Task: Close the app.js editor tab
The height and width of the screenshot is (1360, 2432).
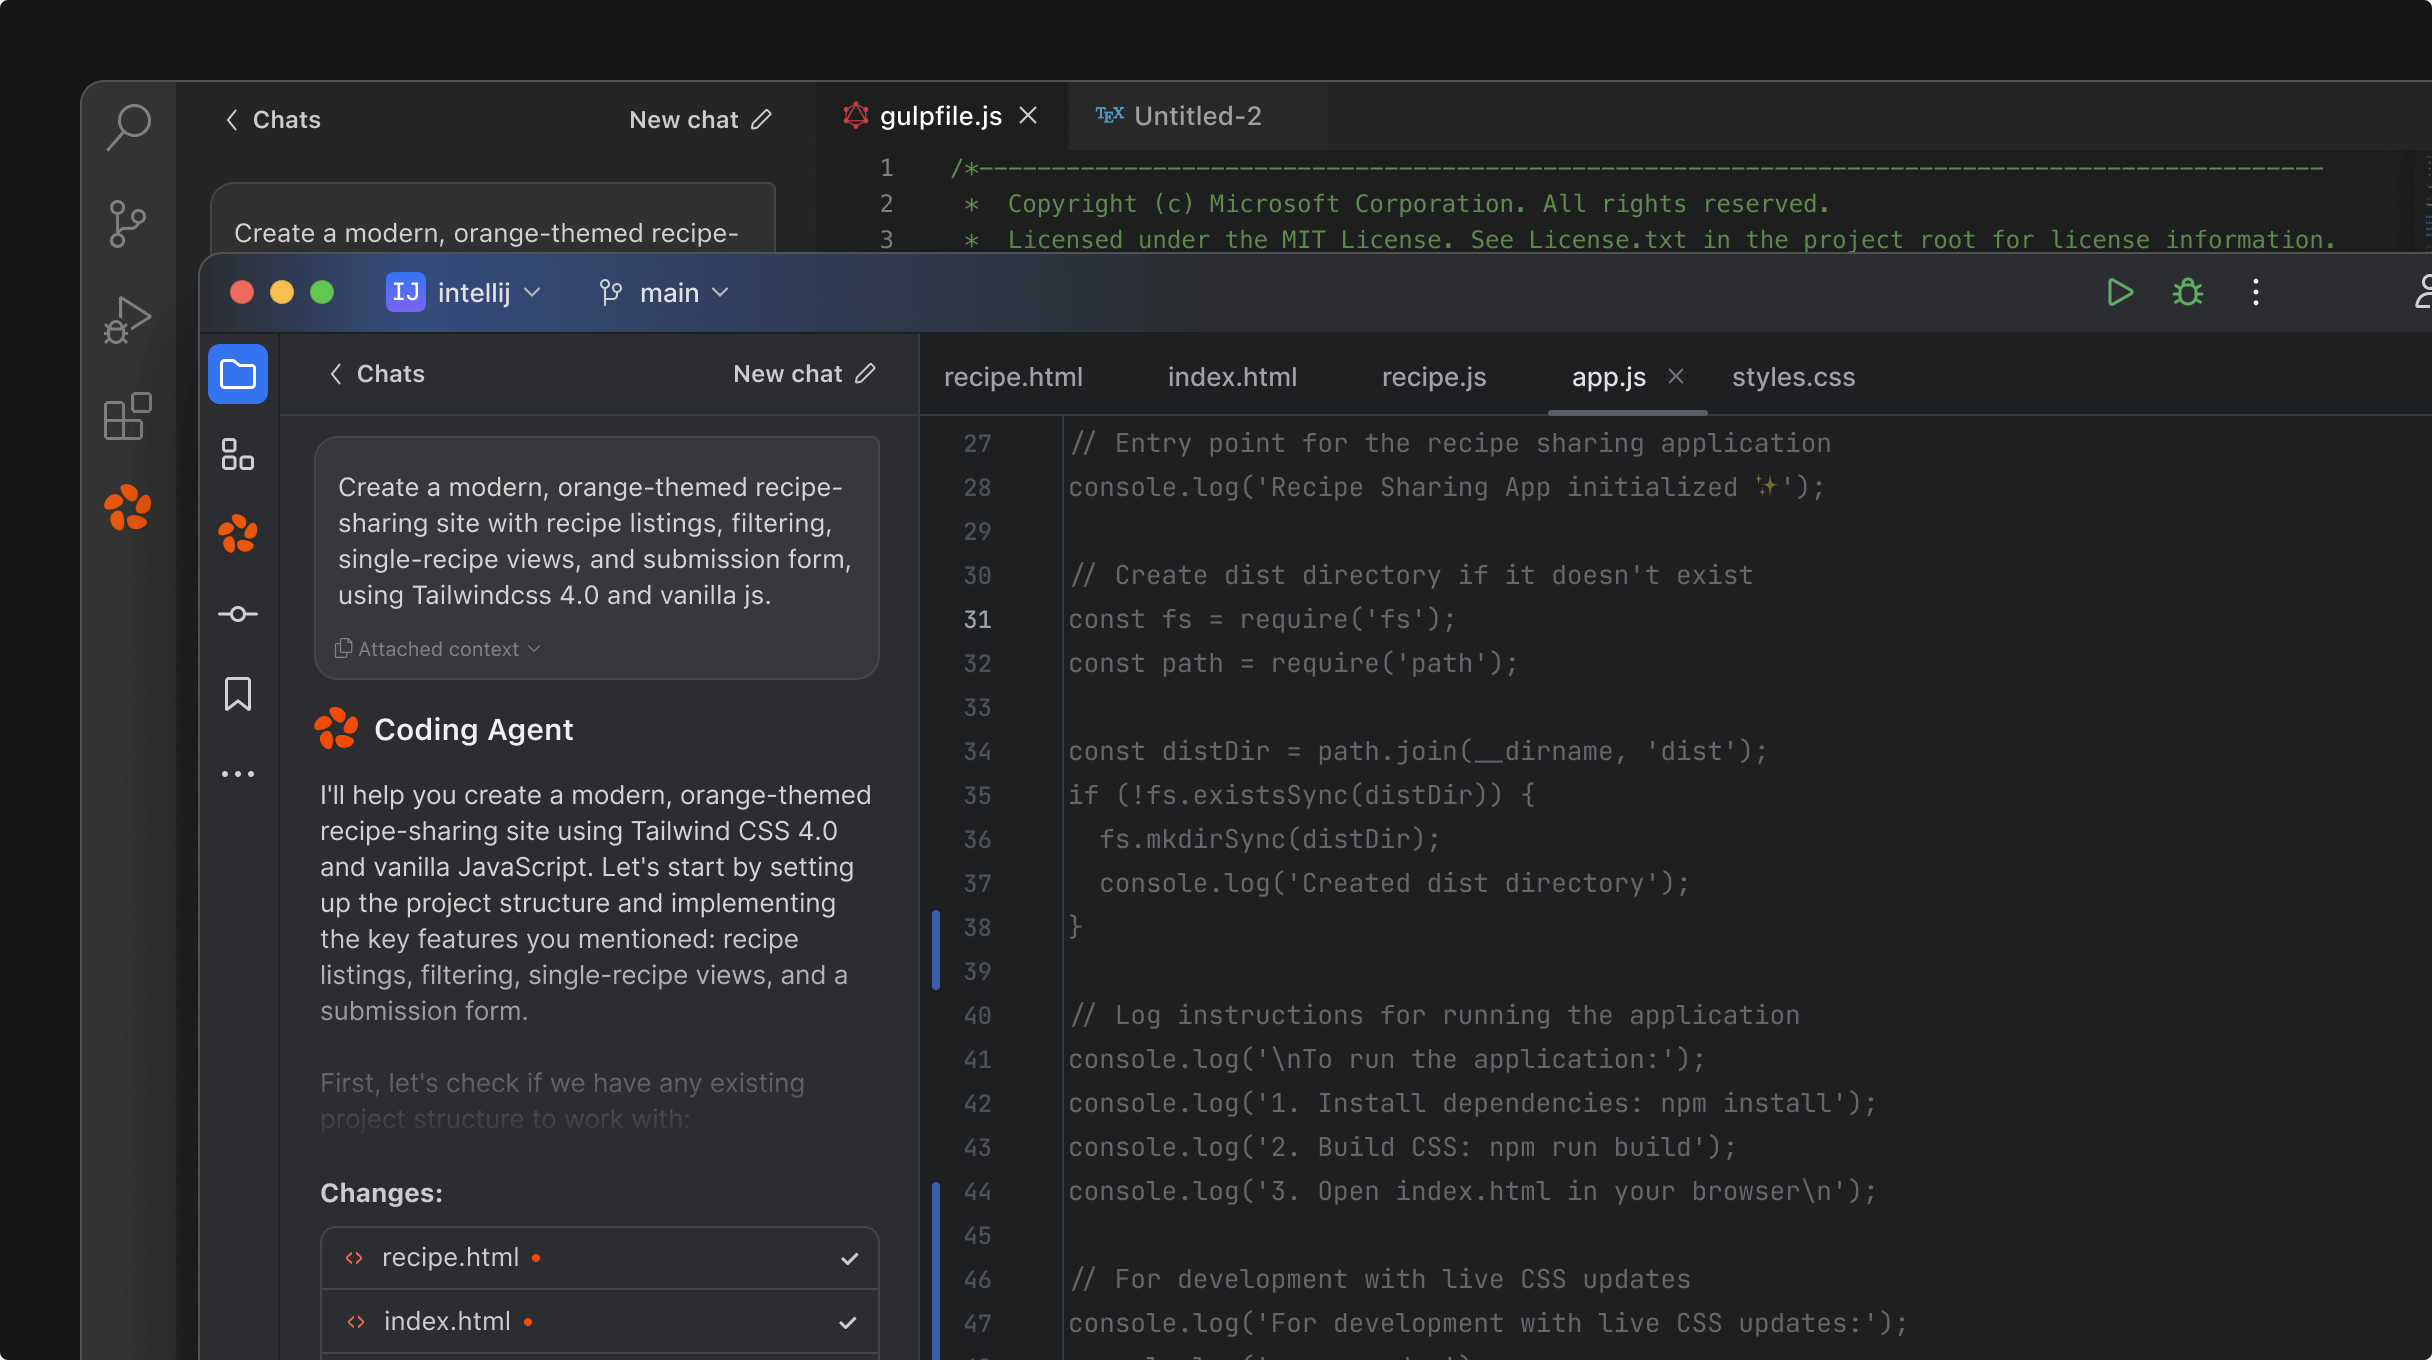Action: [x=1676, y=377]
